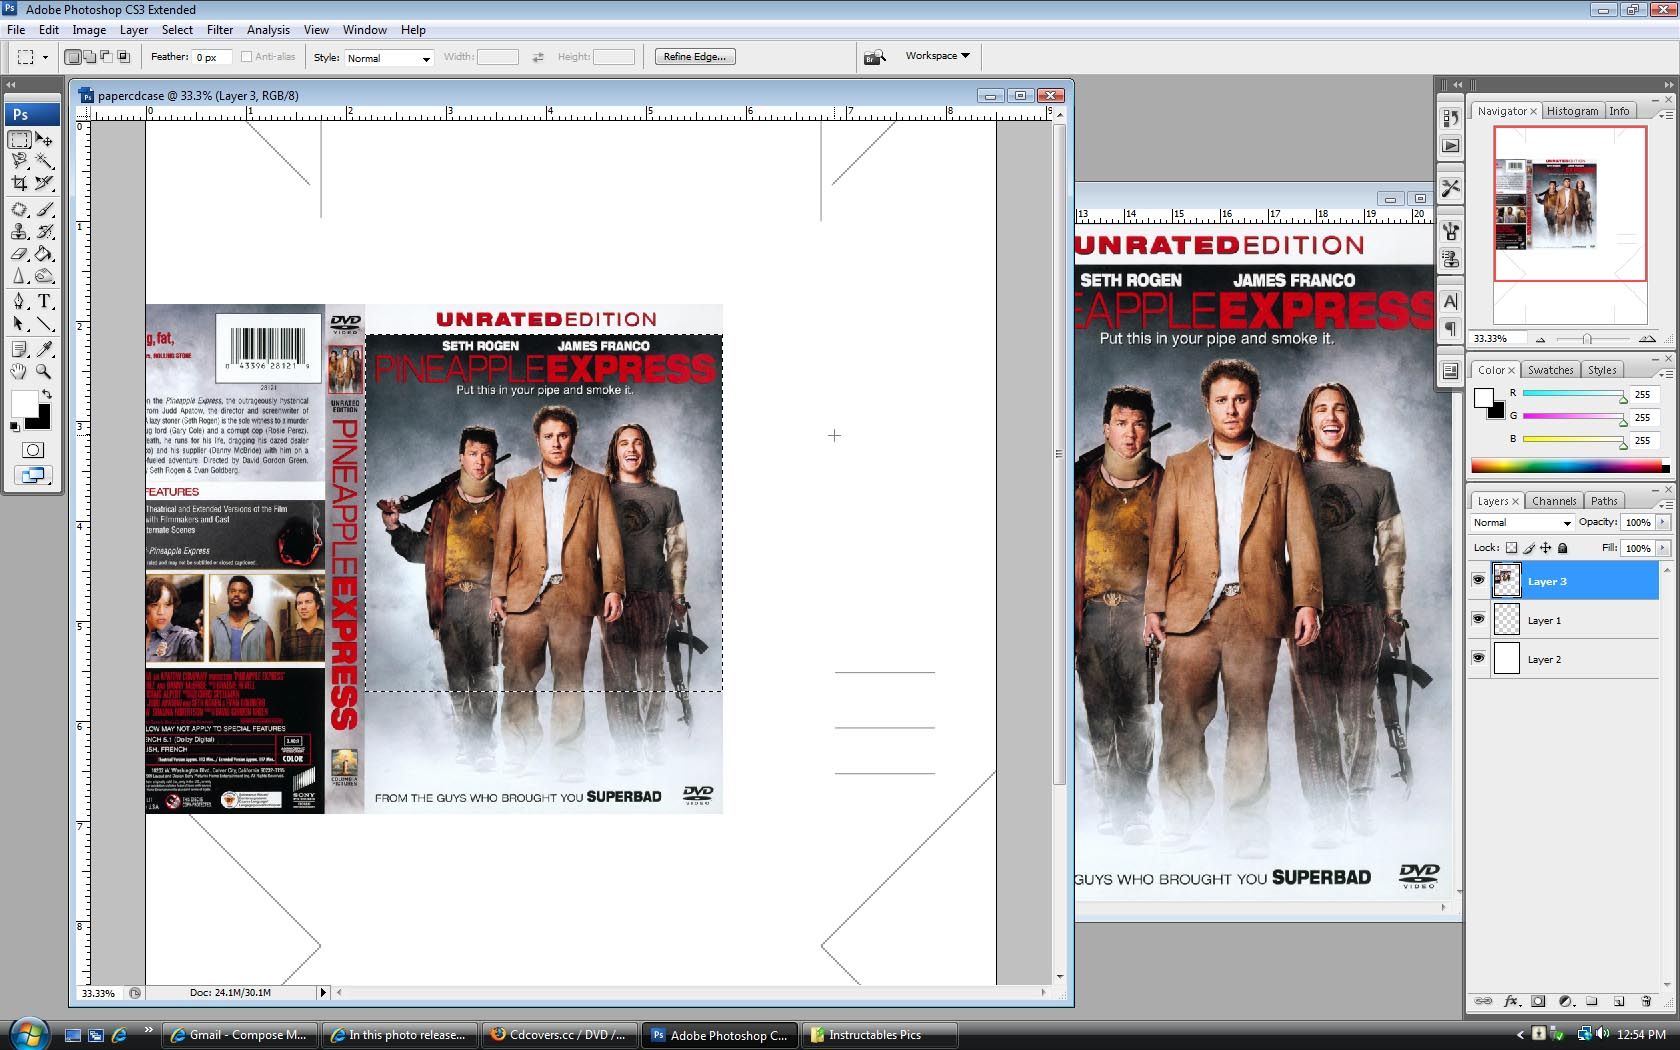Select the Type tool
This screenshot has width=1680, height=1050.
[x=44, y=301]
